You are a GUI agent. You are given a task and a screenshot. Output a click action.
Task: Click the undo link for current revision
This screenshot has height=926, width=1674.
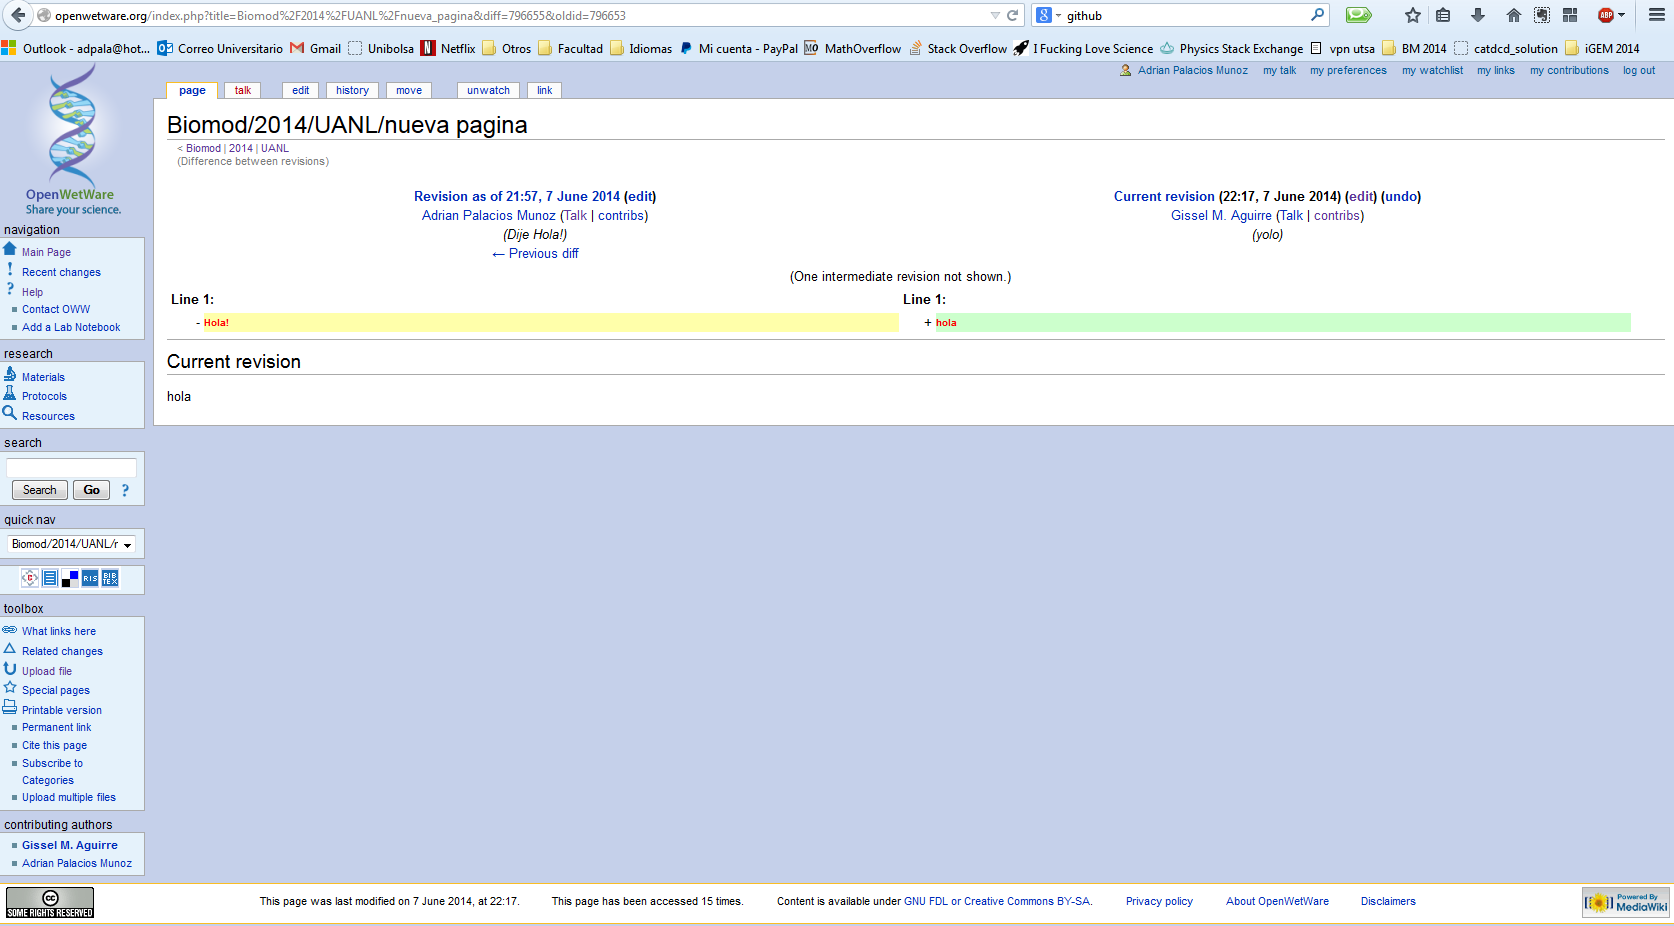(1400, 196)
